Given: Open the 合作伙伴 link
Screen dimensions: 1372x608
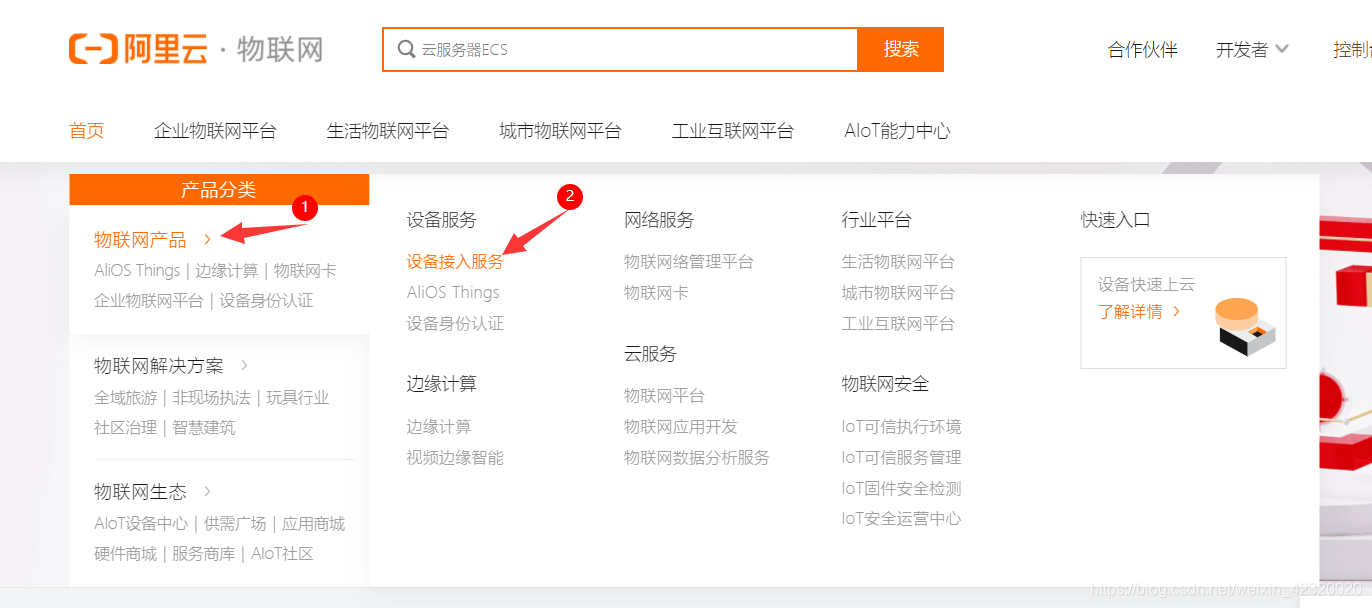Looking at the screenshot, I should (1143, 50).
